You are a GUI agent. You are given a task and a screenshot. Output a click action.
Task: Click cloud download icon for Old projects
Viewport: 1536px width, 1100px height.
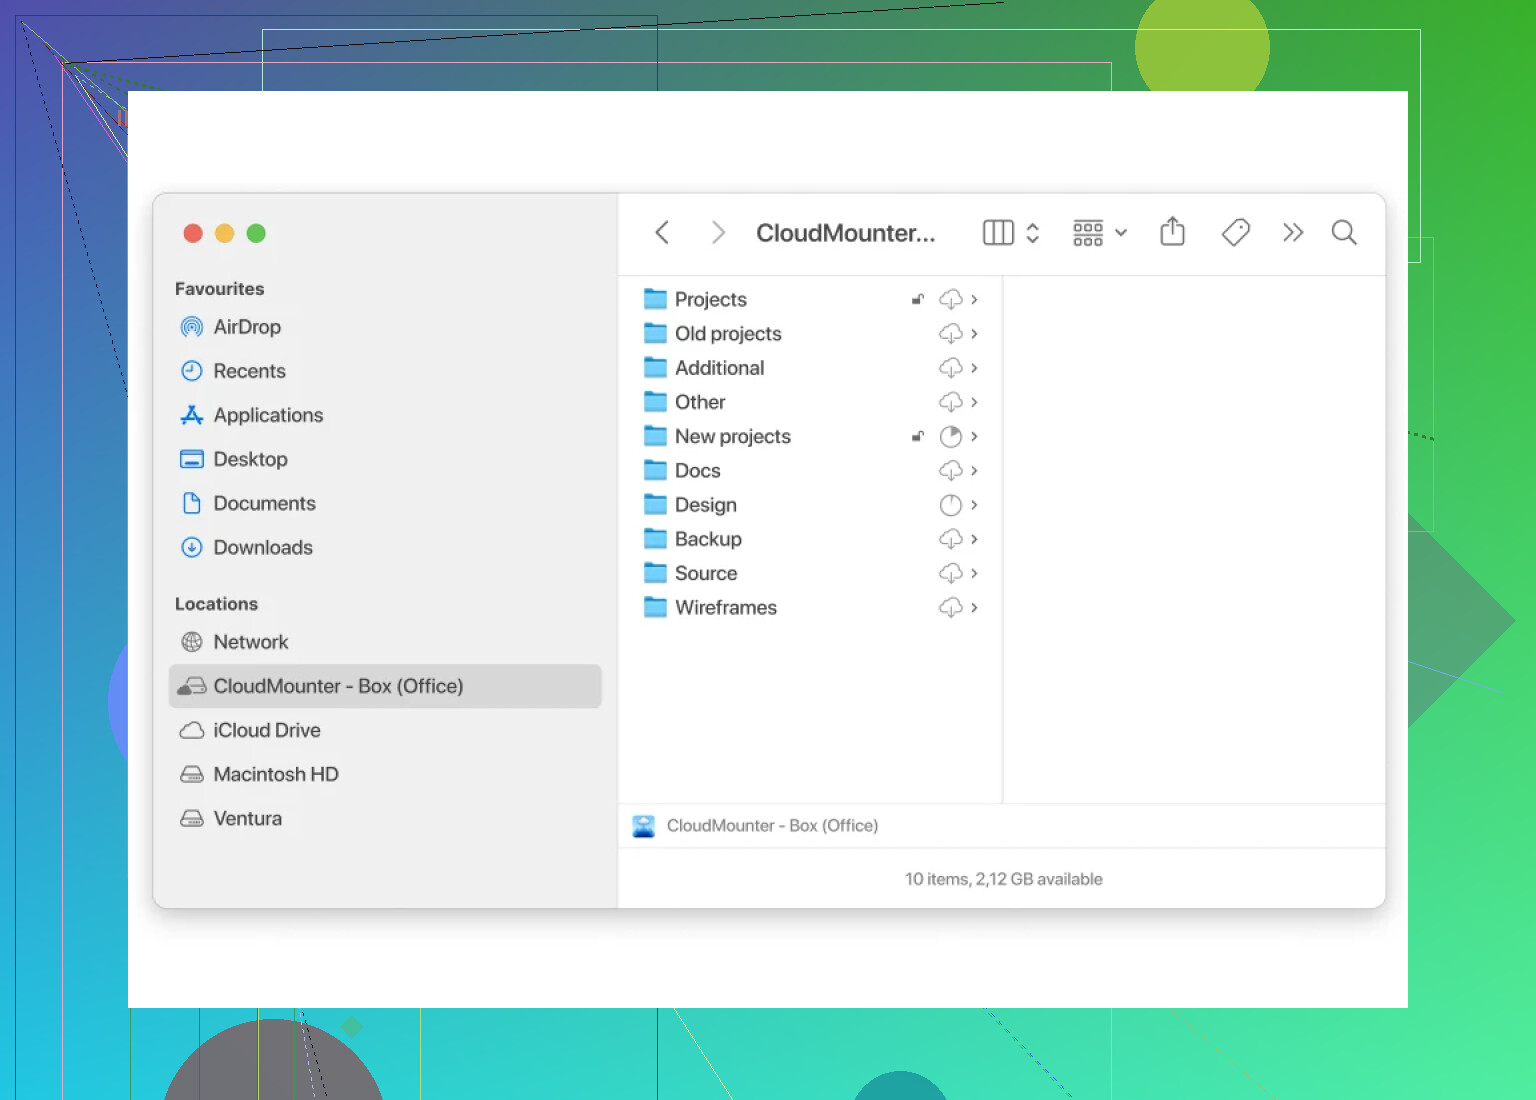coord(950,334)
